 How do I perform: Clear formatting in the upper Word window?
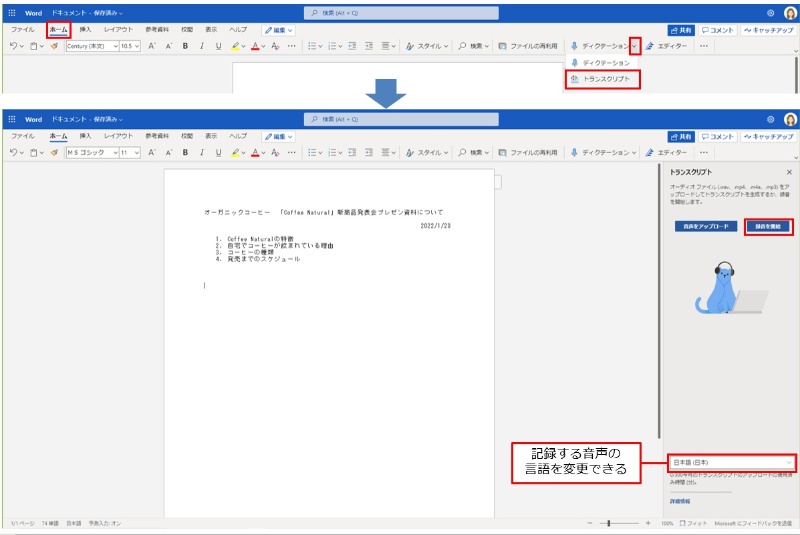point(275,46)
